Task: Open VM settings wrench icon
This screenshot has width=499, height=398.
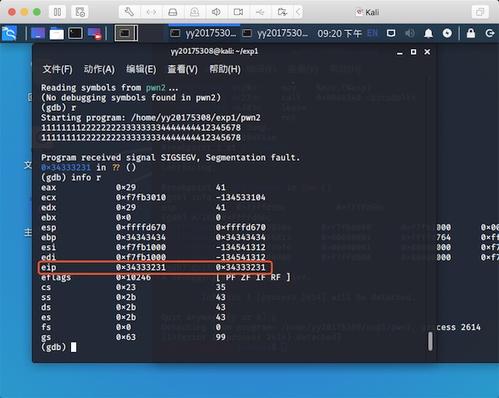Action: click(129, 12)
